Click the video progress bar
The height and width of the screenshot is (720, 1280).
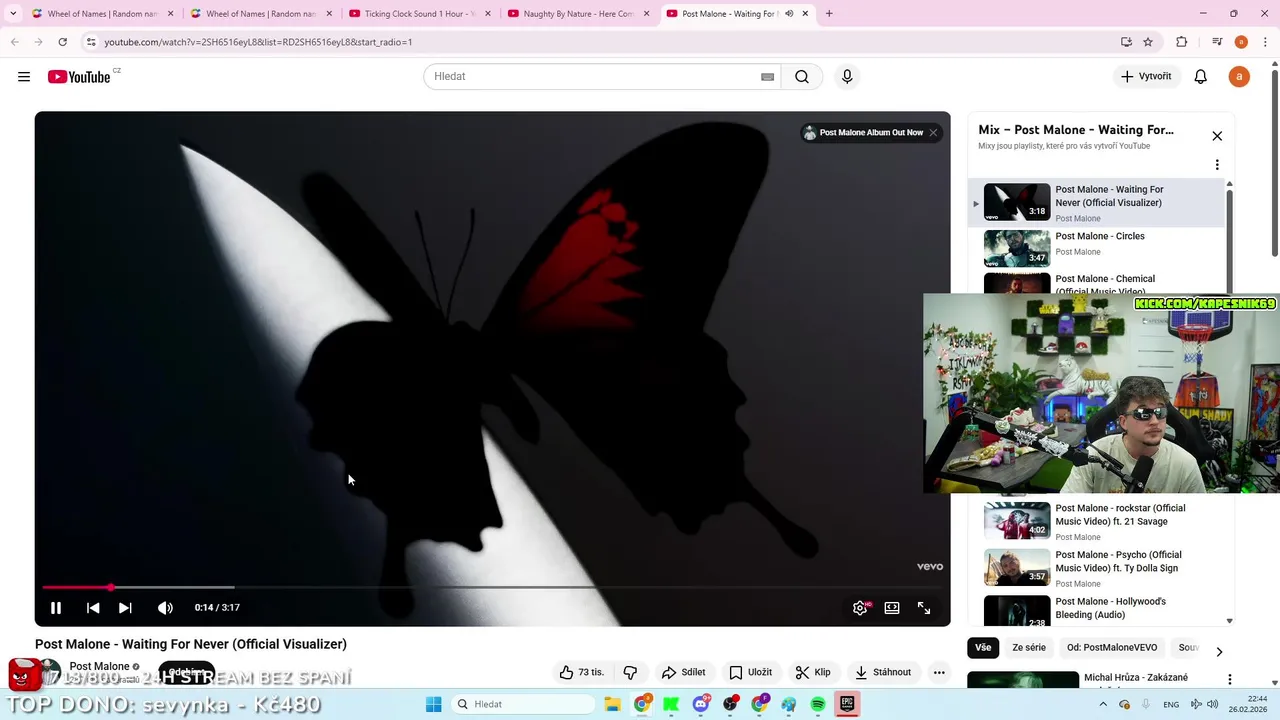tap(492, 587)
